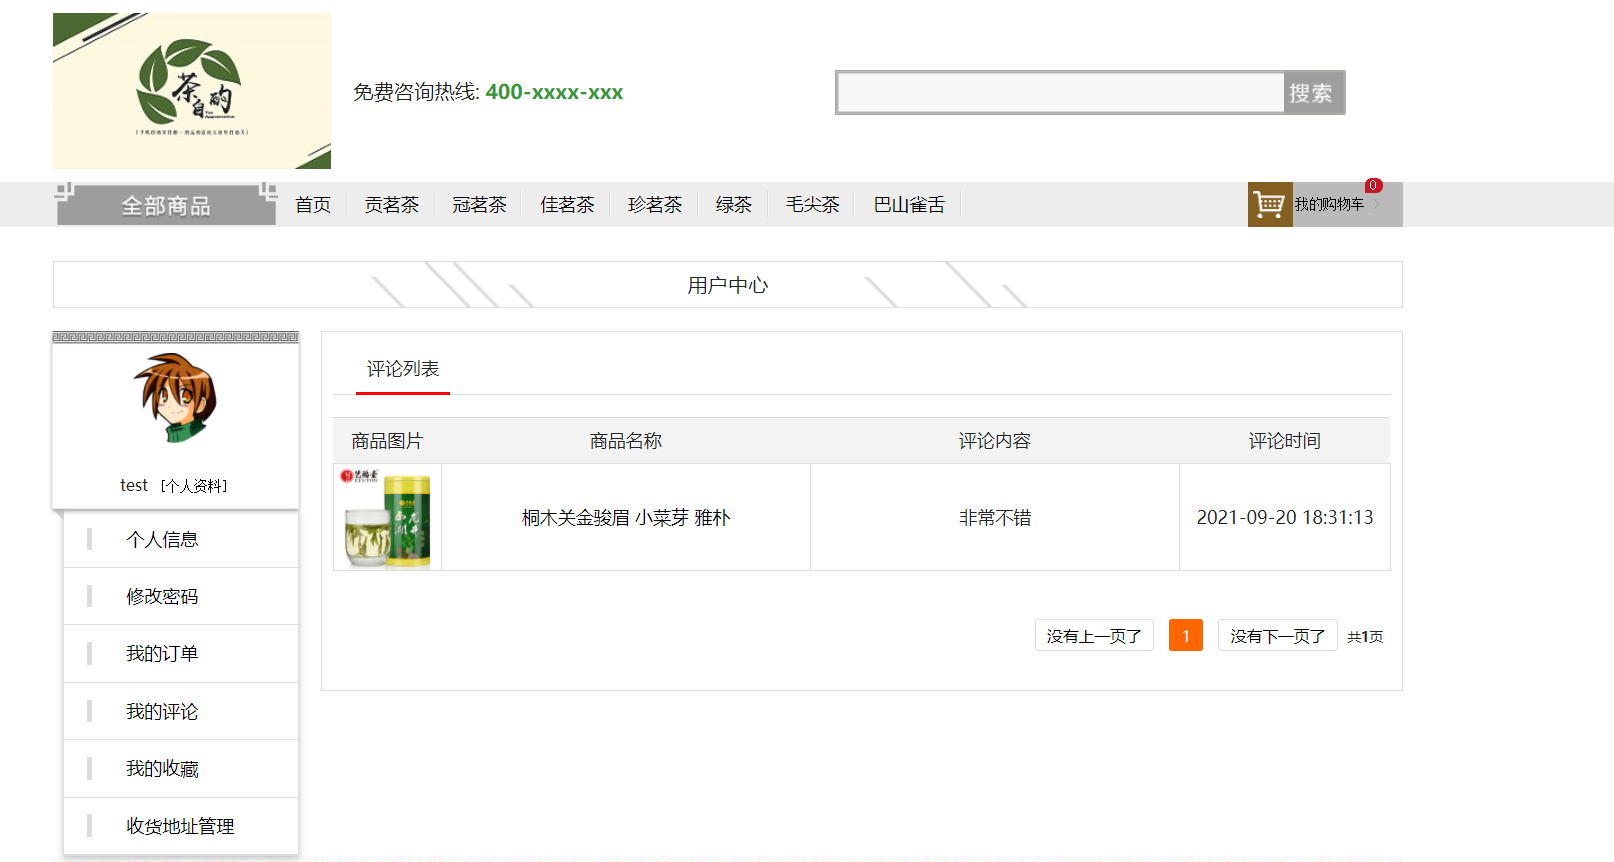Click the username test
The width and height of the screenshot is (1614, 862).
point(134,485)
